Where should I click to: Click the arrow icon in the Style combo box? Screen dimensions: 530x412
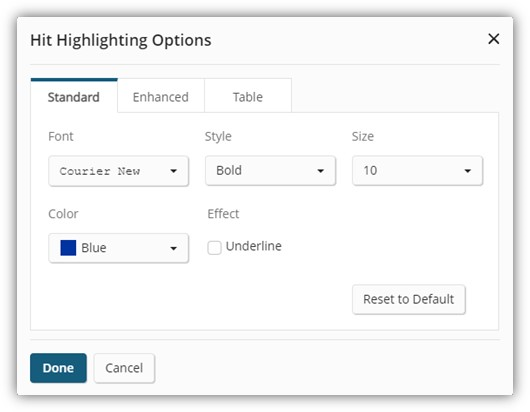[x=320, y=171]
